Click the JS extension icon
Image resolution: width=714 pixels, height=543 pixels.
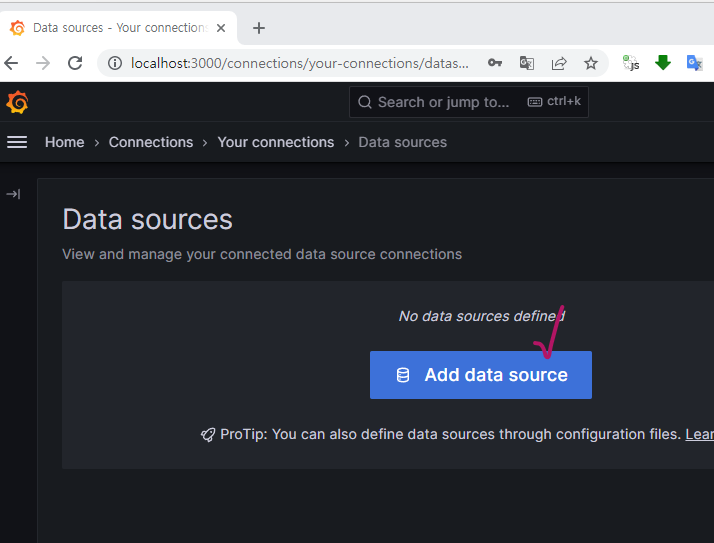pyautogui.click(x=631, y=63)
